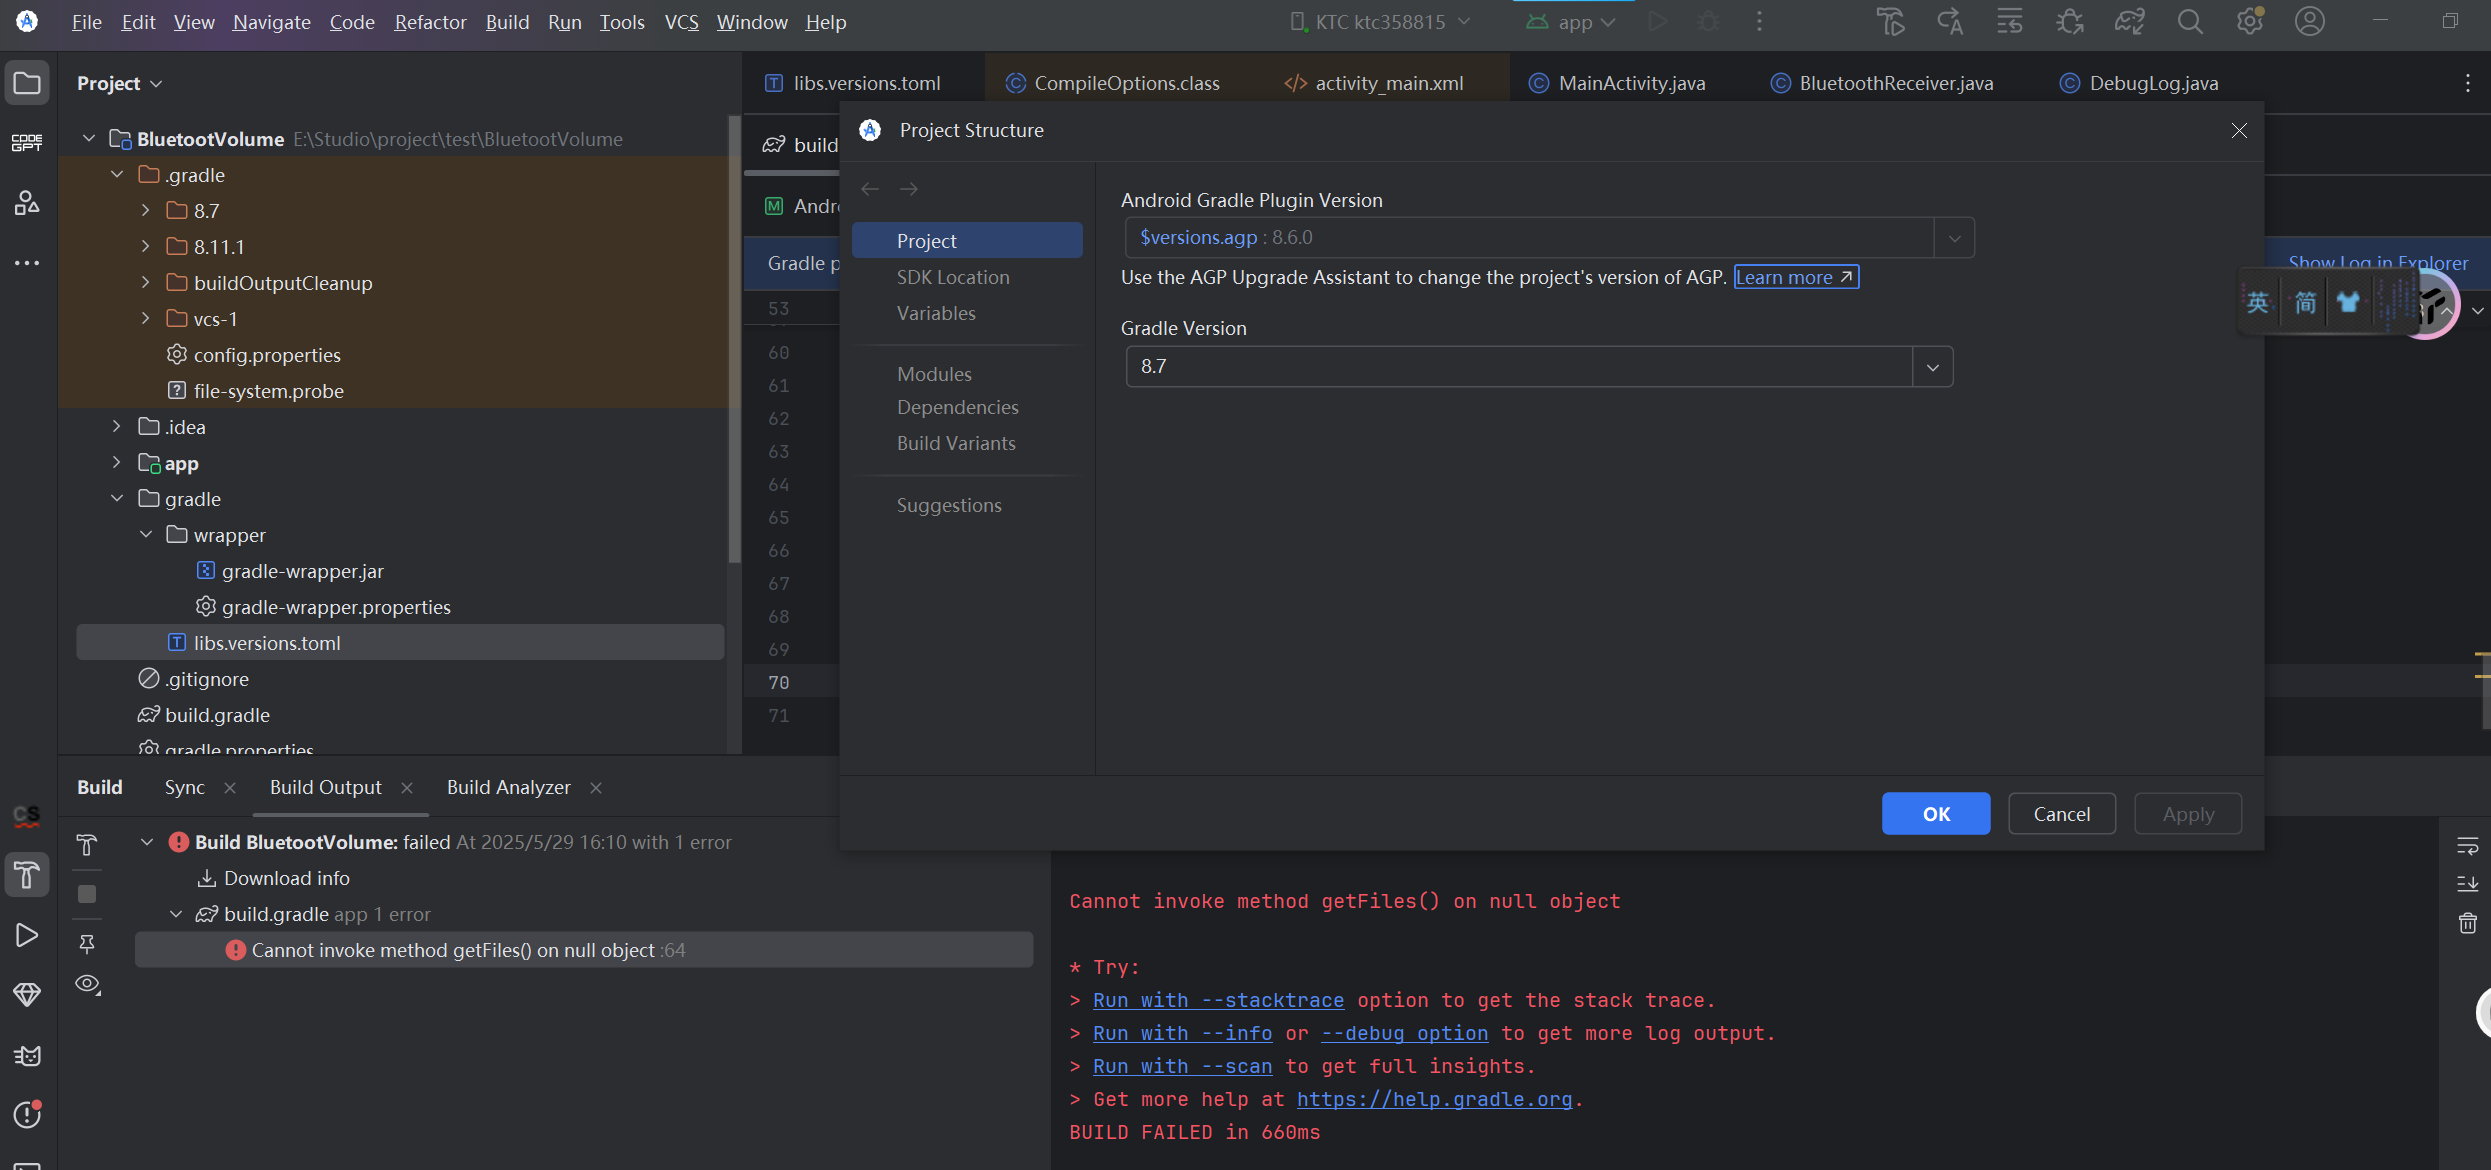Viewport: 2491px width, 1170px height.
Task: Expand the 8.11.1 folder
Action: click(146, 247)
